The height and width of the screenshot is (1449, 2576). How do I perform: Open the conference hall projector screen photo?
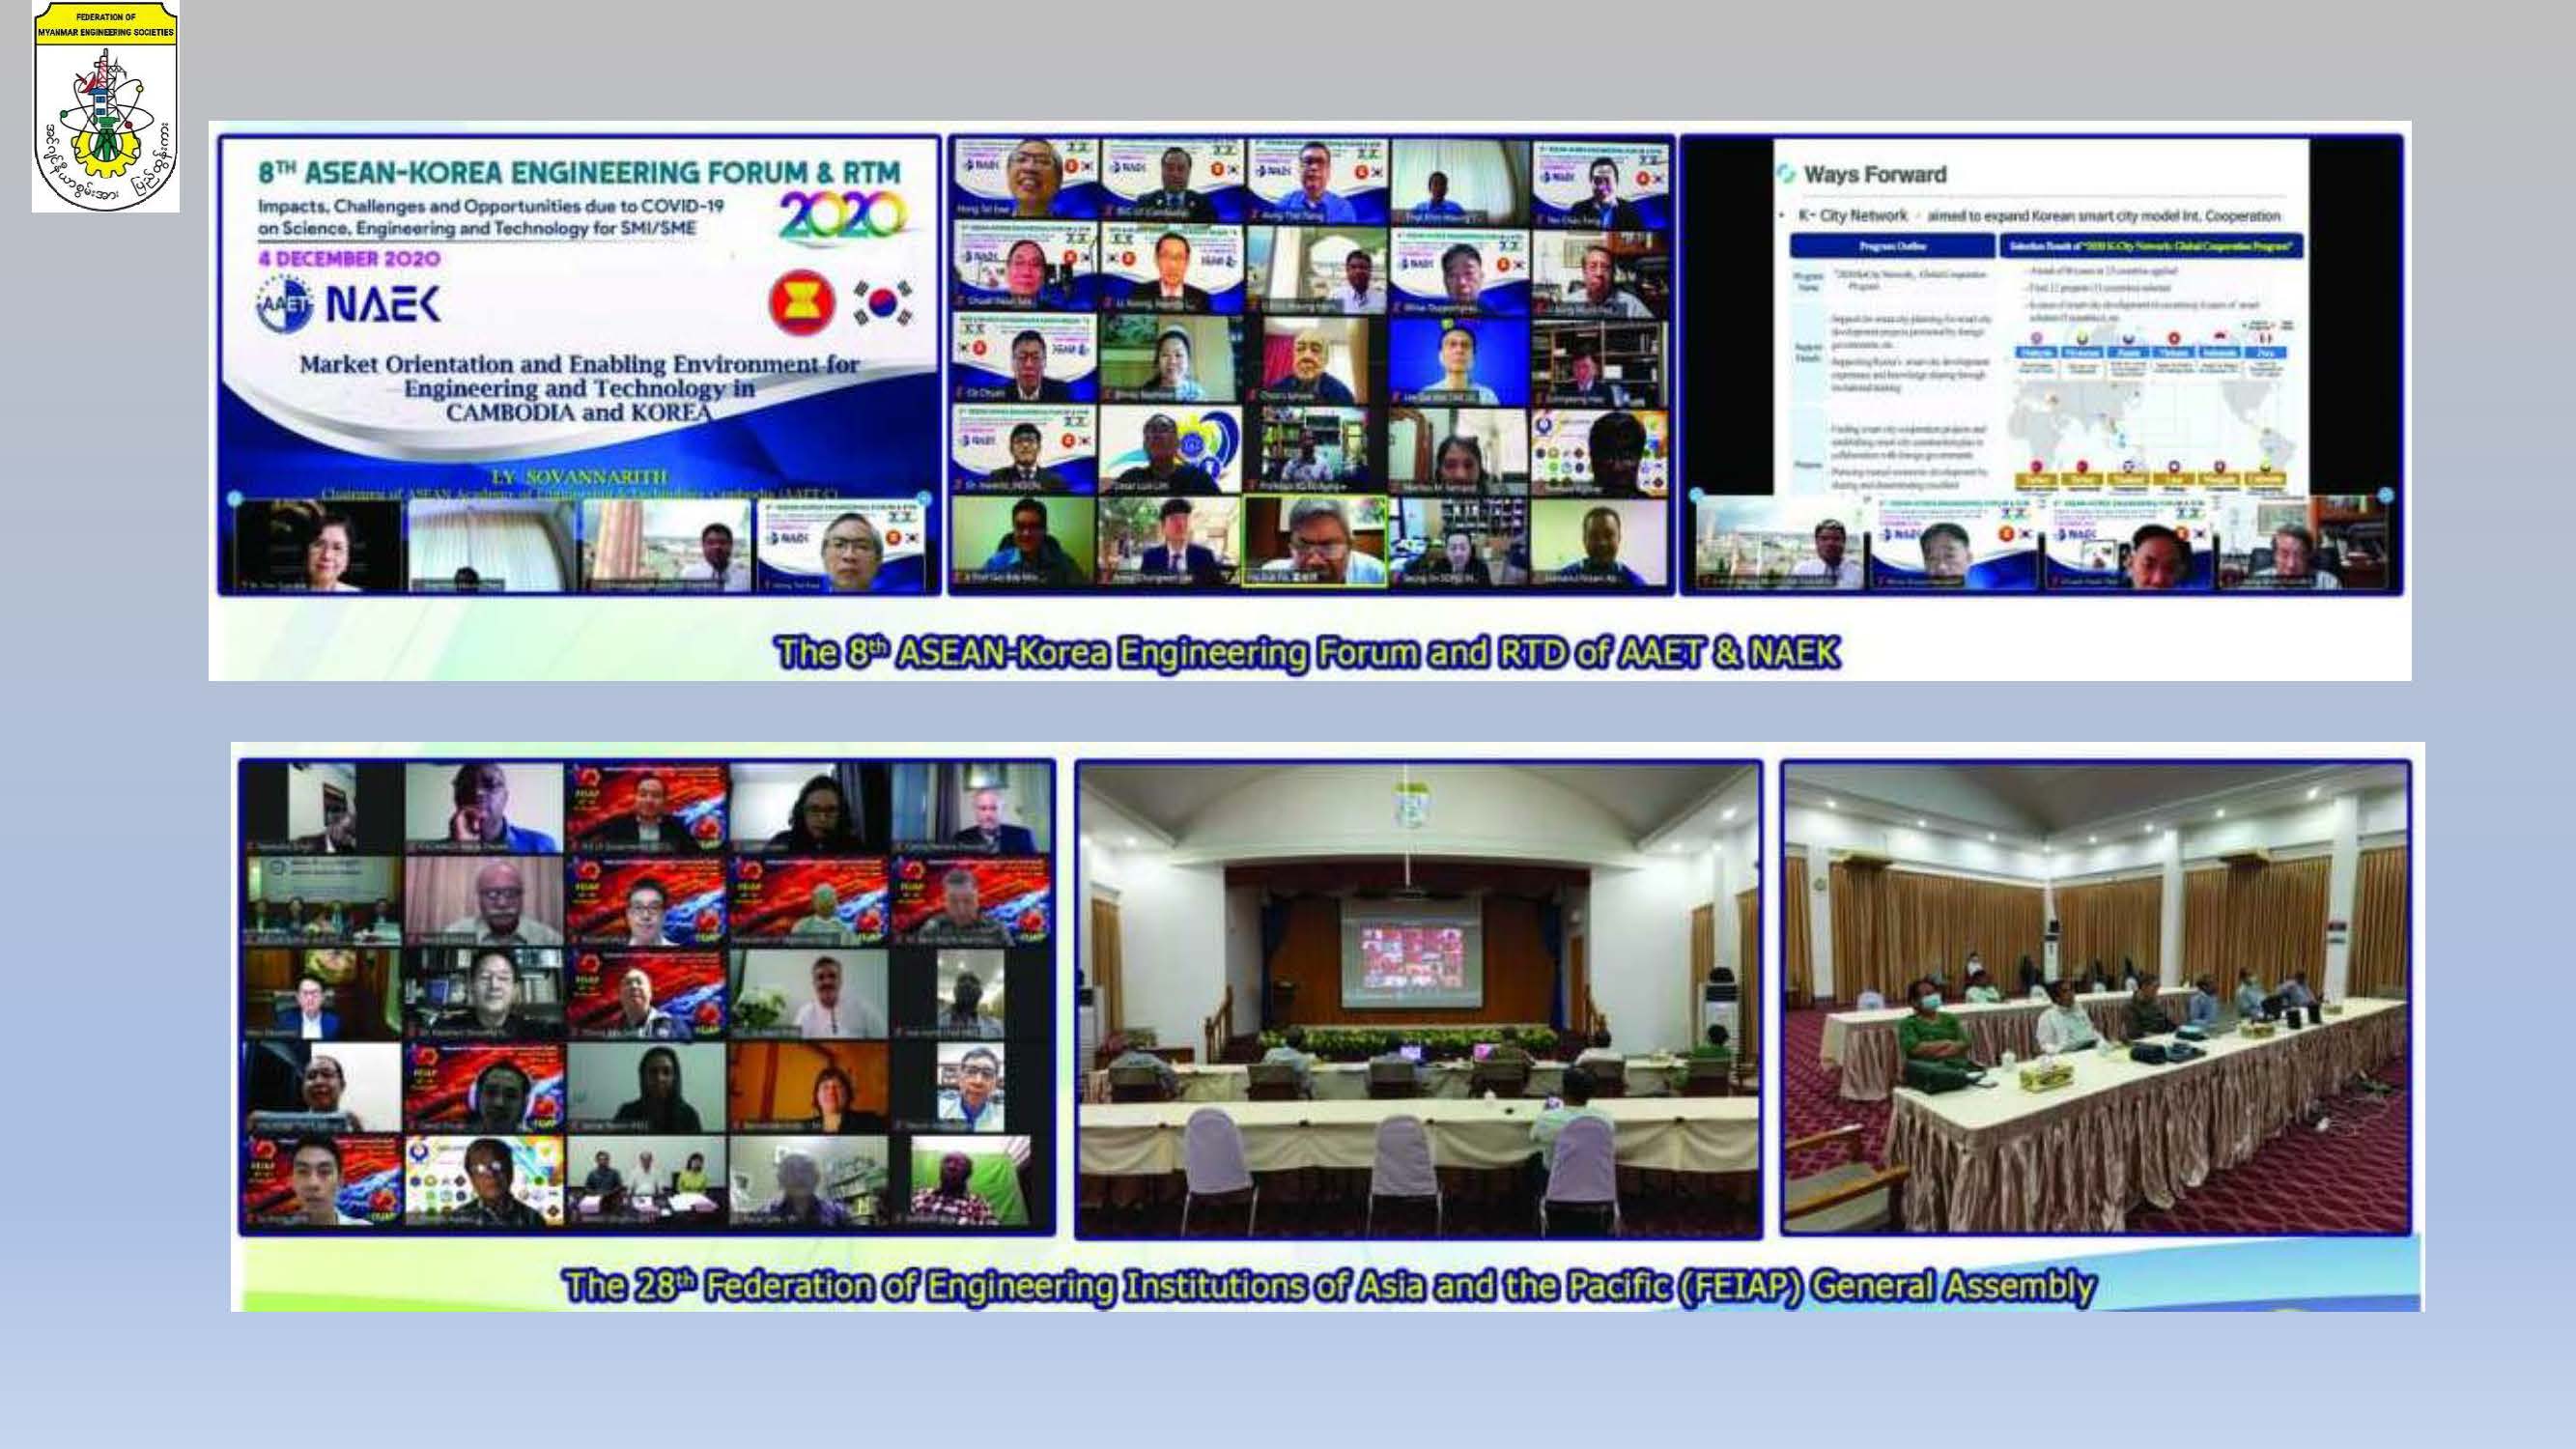[x=1418, y=999]
